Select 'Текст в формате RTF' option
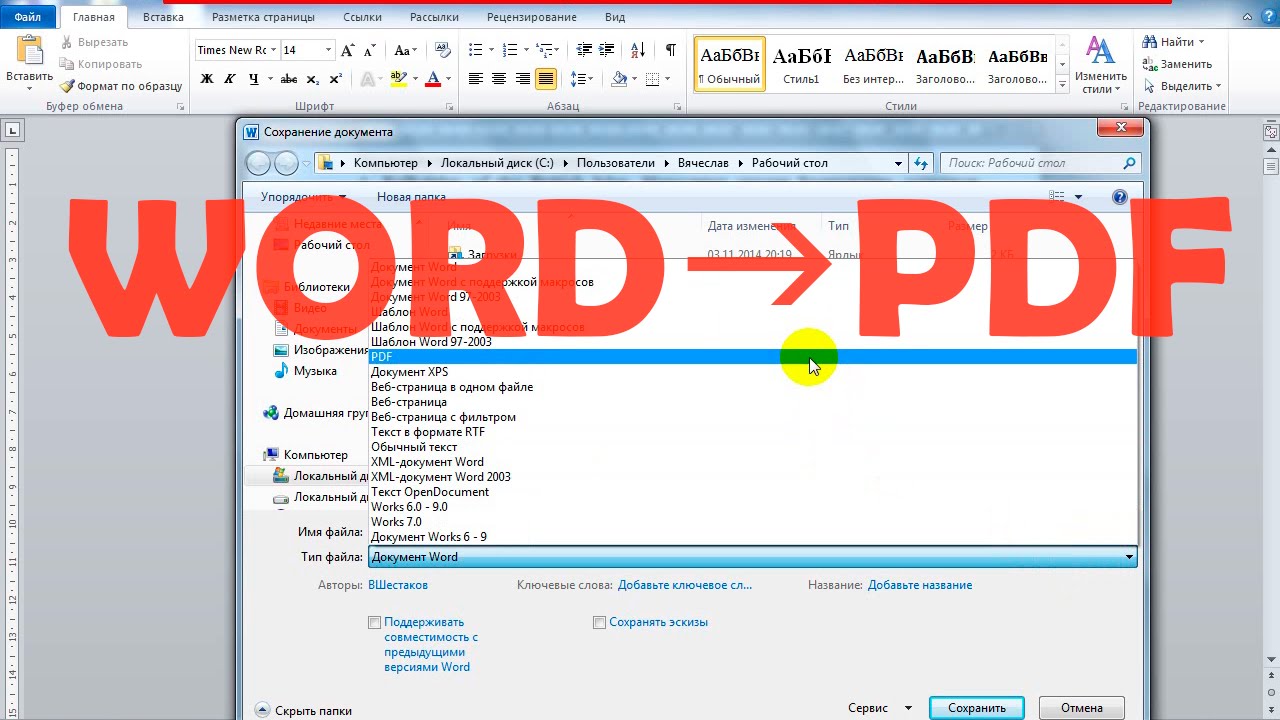 coord(753,432)
